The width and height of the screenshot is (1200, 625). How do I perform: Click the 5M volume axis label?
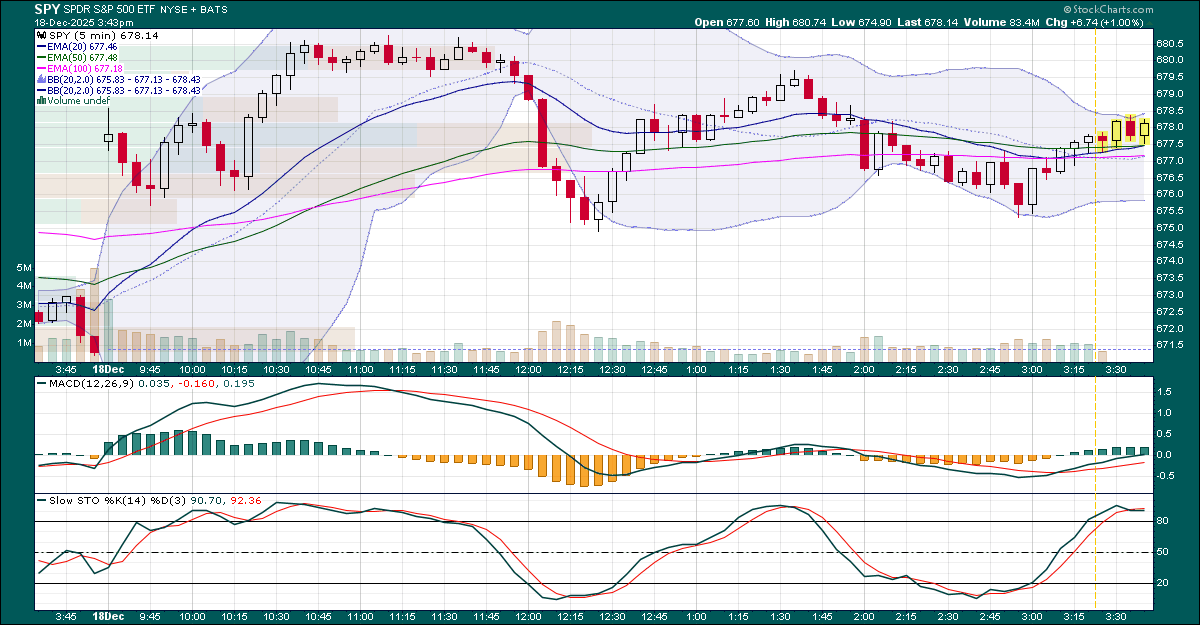[25, 269]
